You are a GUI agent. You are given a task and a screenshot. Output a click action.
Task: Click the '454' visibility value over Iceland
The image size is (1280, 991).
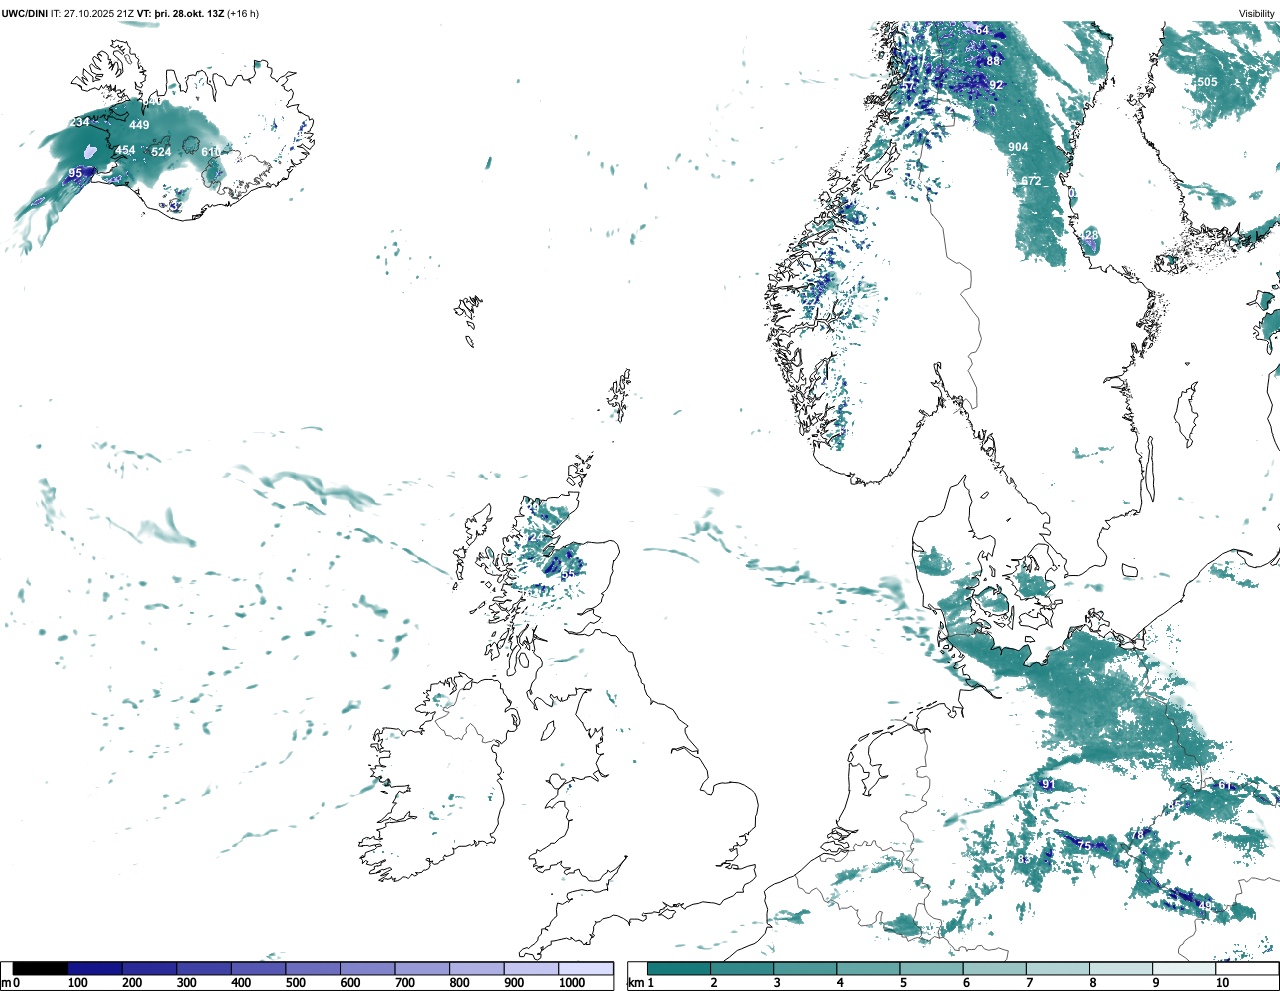(x=125, y=150)
